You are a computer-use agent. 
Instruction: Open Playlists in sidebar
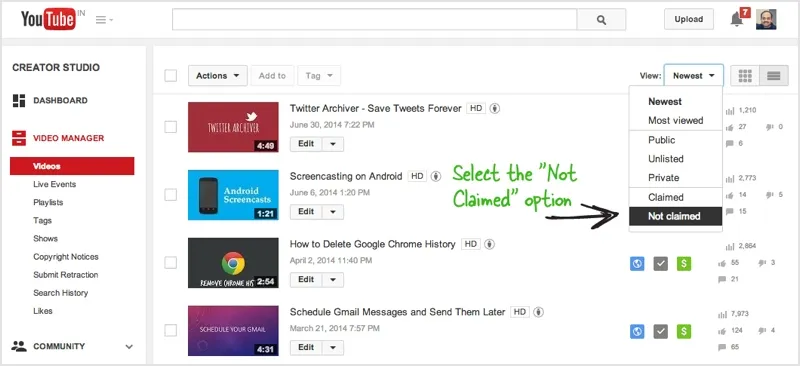[48, 203]
